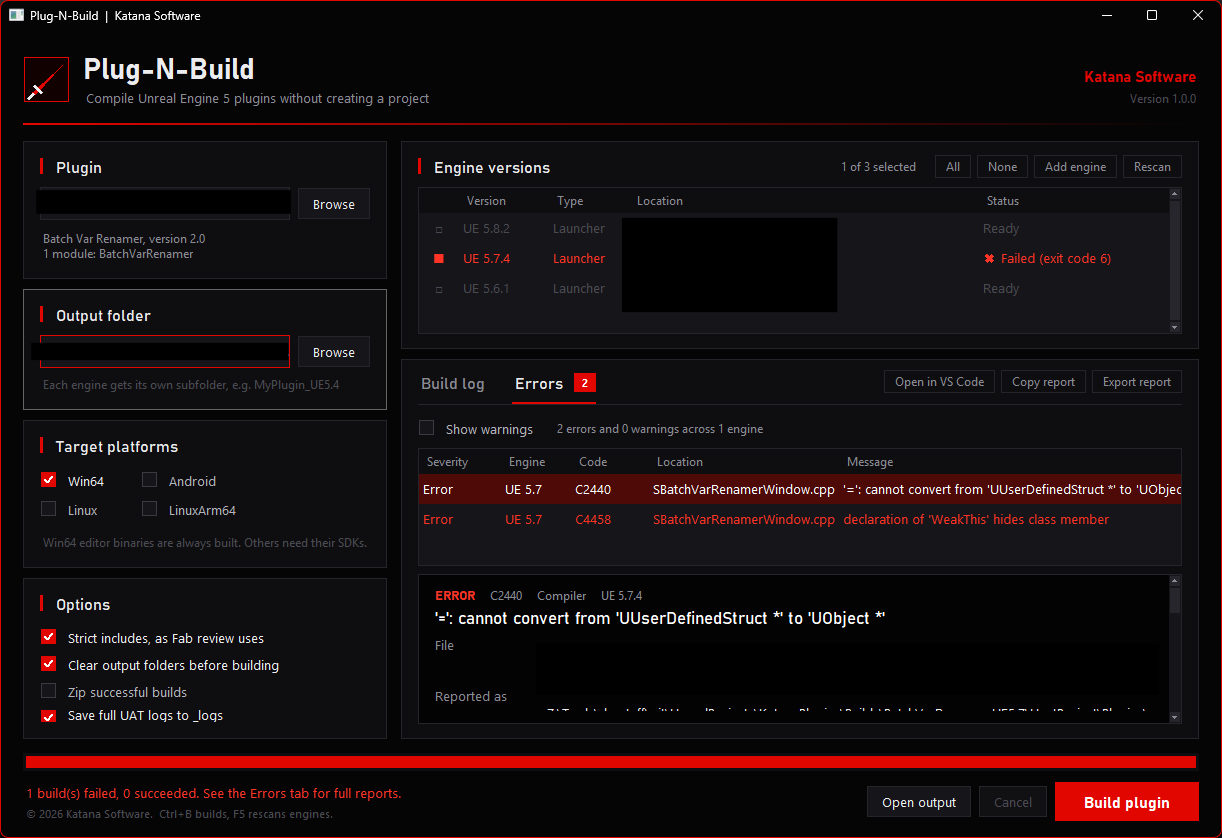The height and width of the screenshot is (838, 1222).
Task: Tick the UE 5.6.1 engine checkbox
Action: coord(438,289)
